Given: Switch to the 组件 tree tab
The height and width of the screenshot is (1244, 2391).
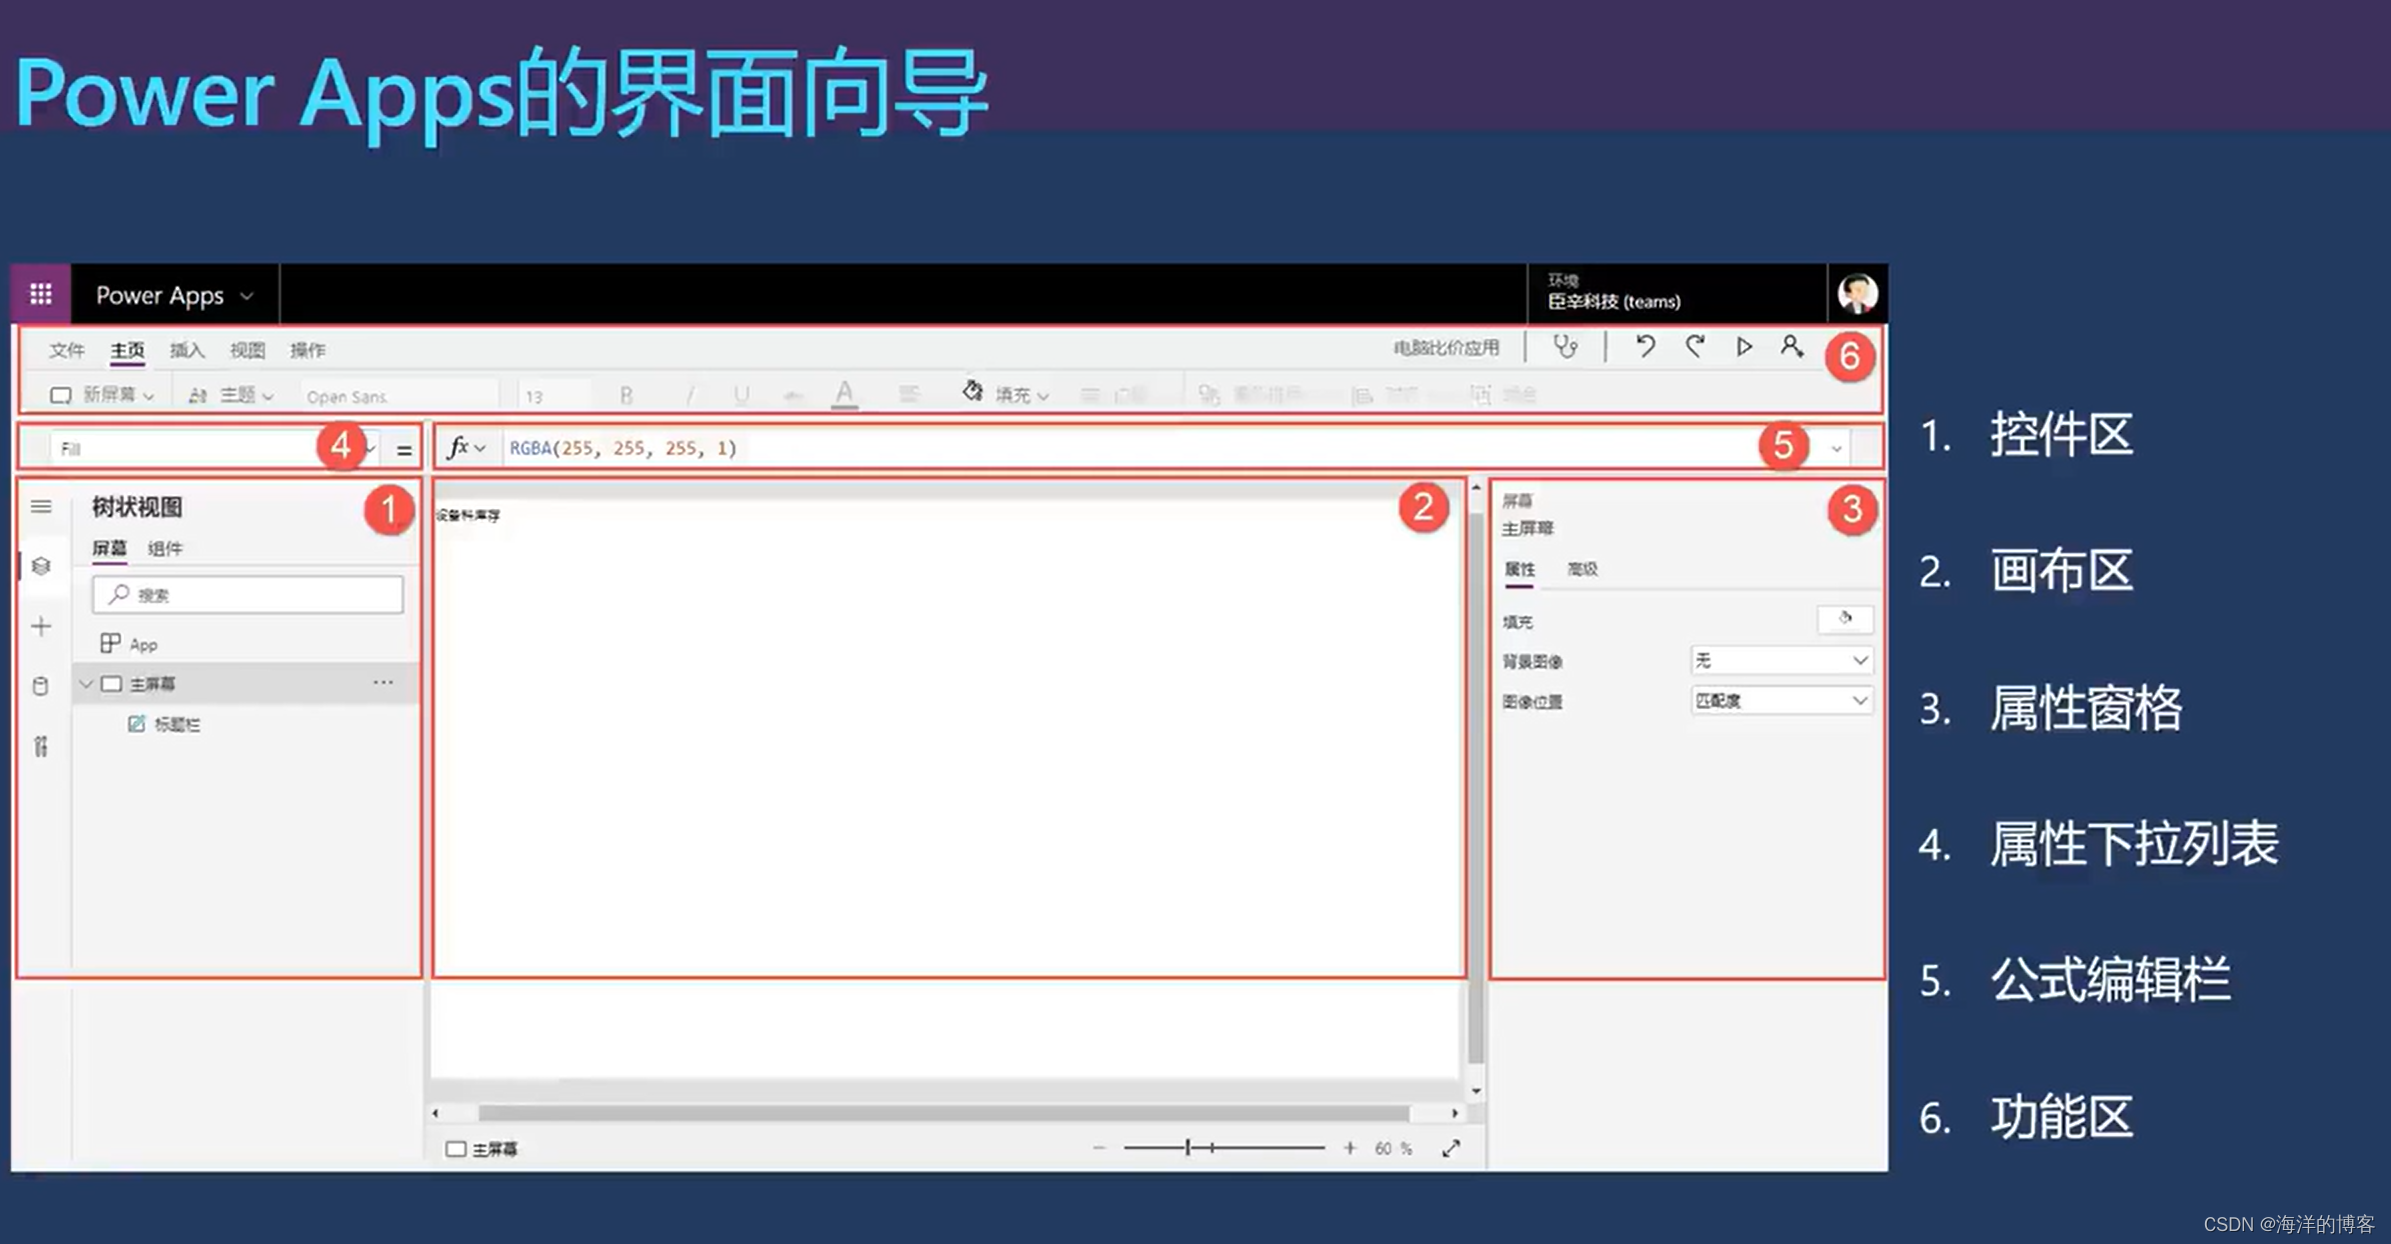Looking at the screenshot, I should (x=165, y=548).
